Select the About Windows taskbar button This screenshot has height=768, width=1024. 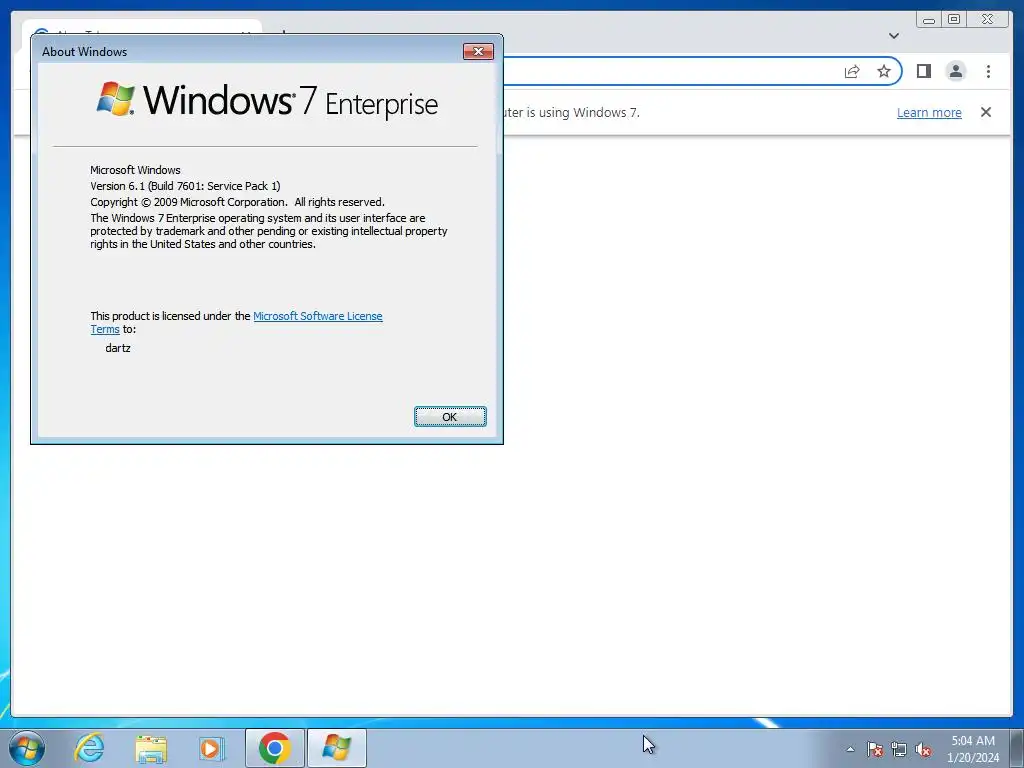(336, 748)
